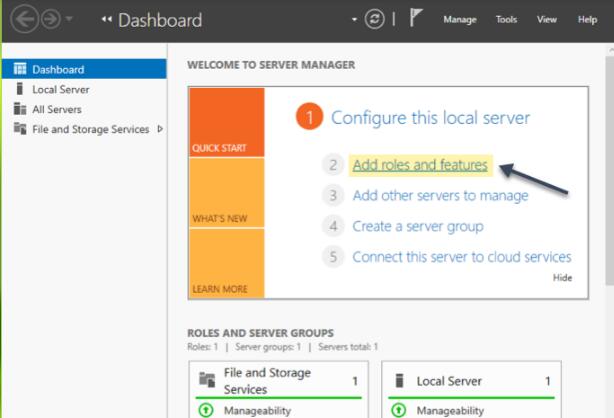
Task: Click the Local Server icon in sidebar
Action: point(20,89)
